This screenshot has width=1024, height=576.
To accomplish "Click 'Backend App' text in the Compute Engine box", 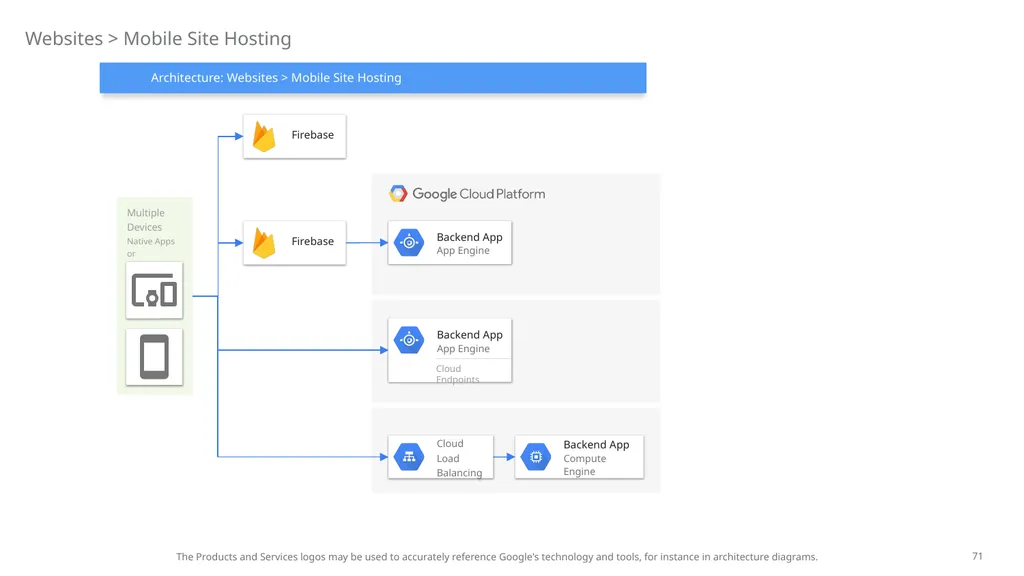I will [596, 445].
